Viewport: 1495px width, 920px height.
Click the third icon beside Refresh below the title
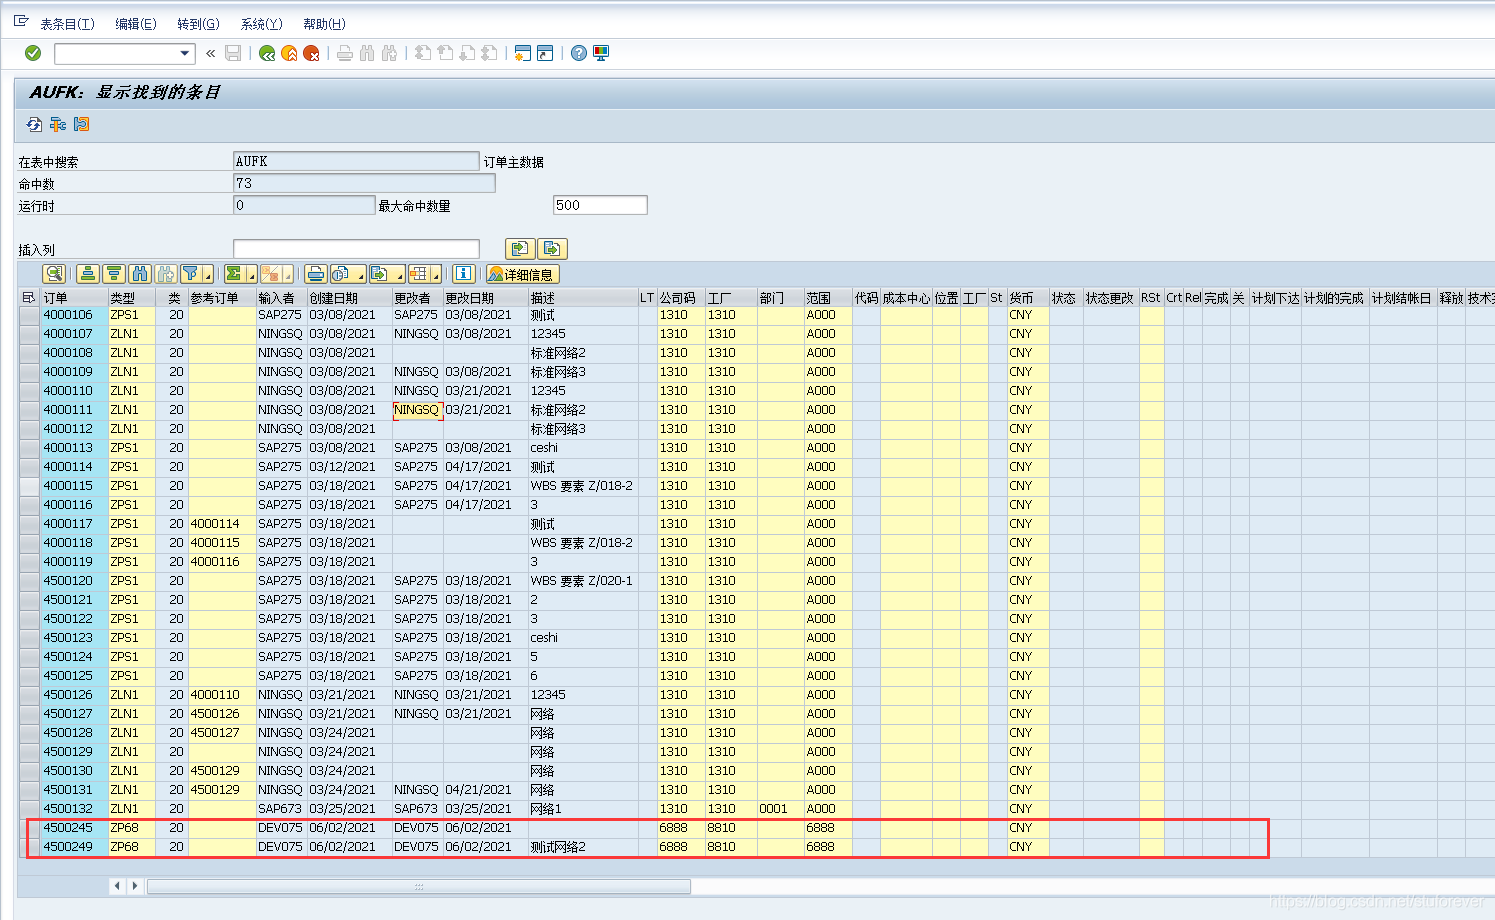(x=82, y=124)
